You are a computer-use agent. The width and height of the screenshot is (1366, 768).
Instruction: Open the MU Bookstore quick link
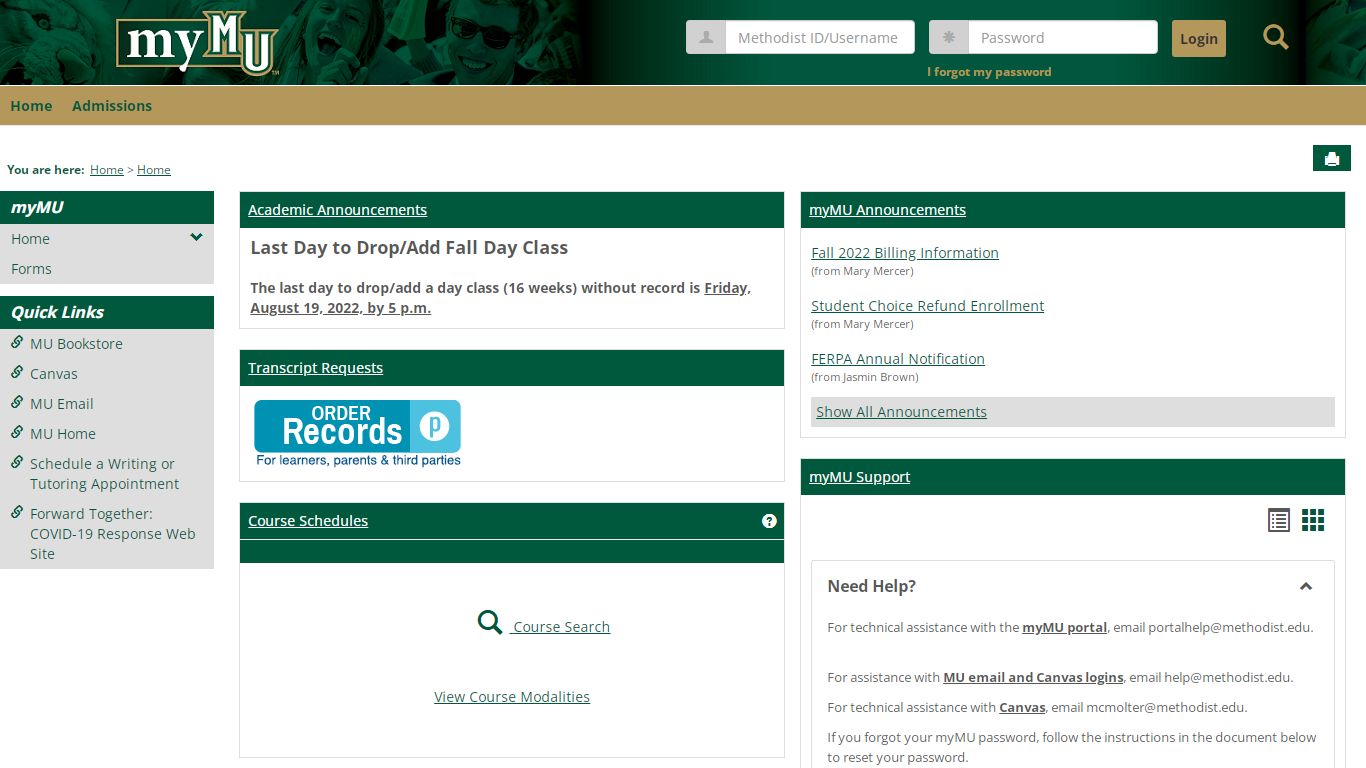[76, 344]
